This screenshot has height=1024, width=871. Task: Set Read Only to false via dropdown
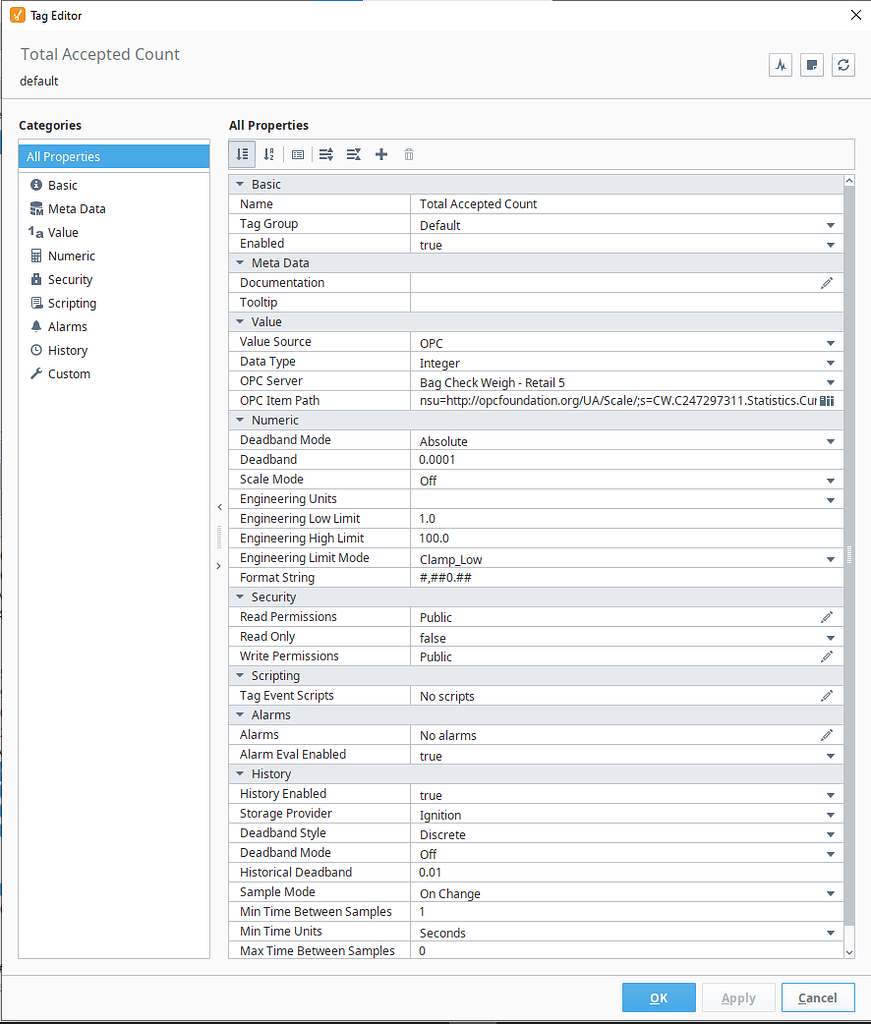(831, 637)
